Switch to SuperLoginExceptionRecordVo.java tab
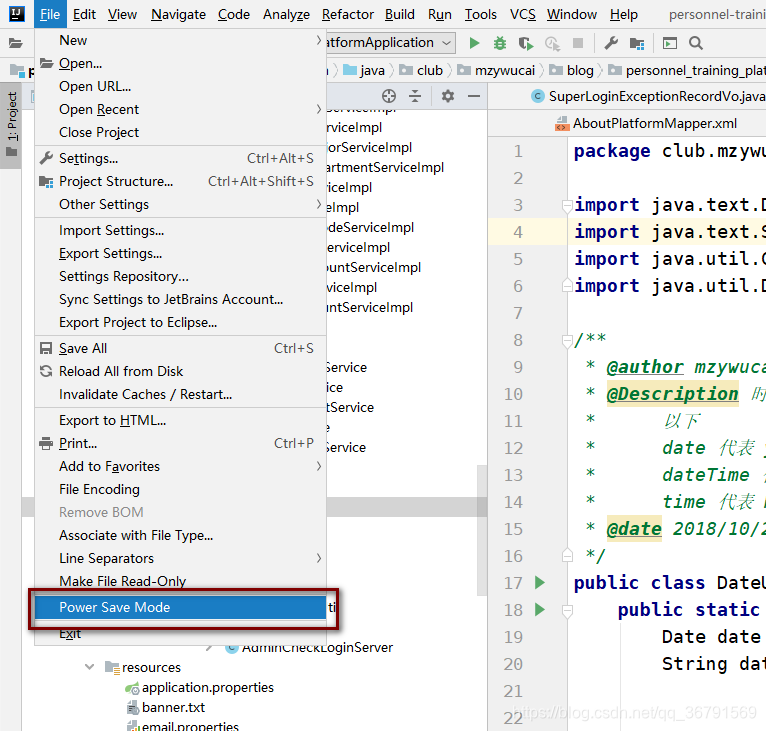This screenshot has width=766, height=731. pos(648,96)
